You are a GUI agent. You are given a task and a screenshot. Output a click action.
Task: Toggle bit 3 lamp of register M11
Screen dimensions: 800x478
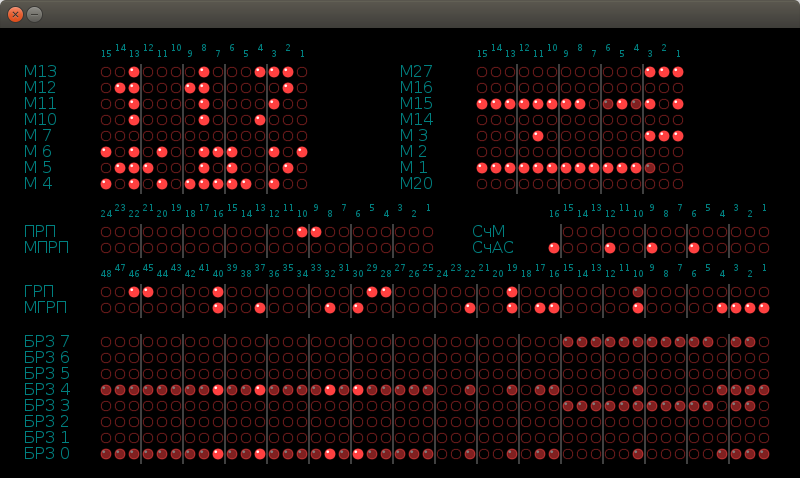coord(274,104)
